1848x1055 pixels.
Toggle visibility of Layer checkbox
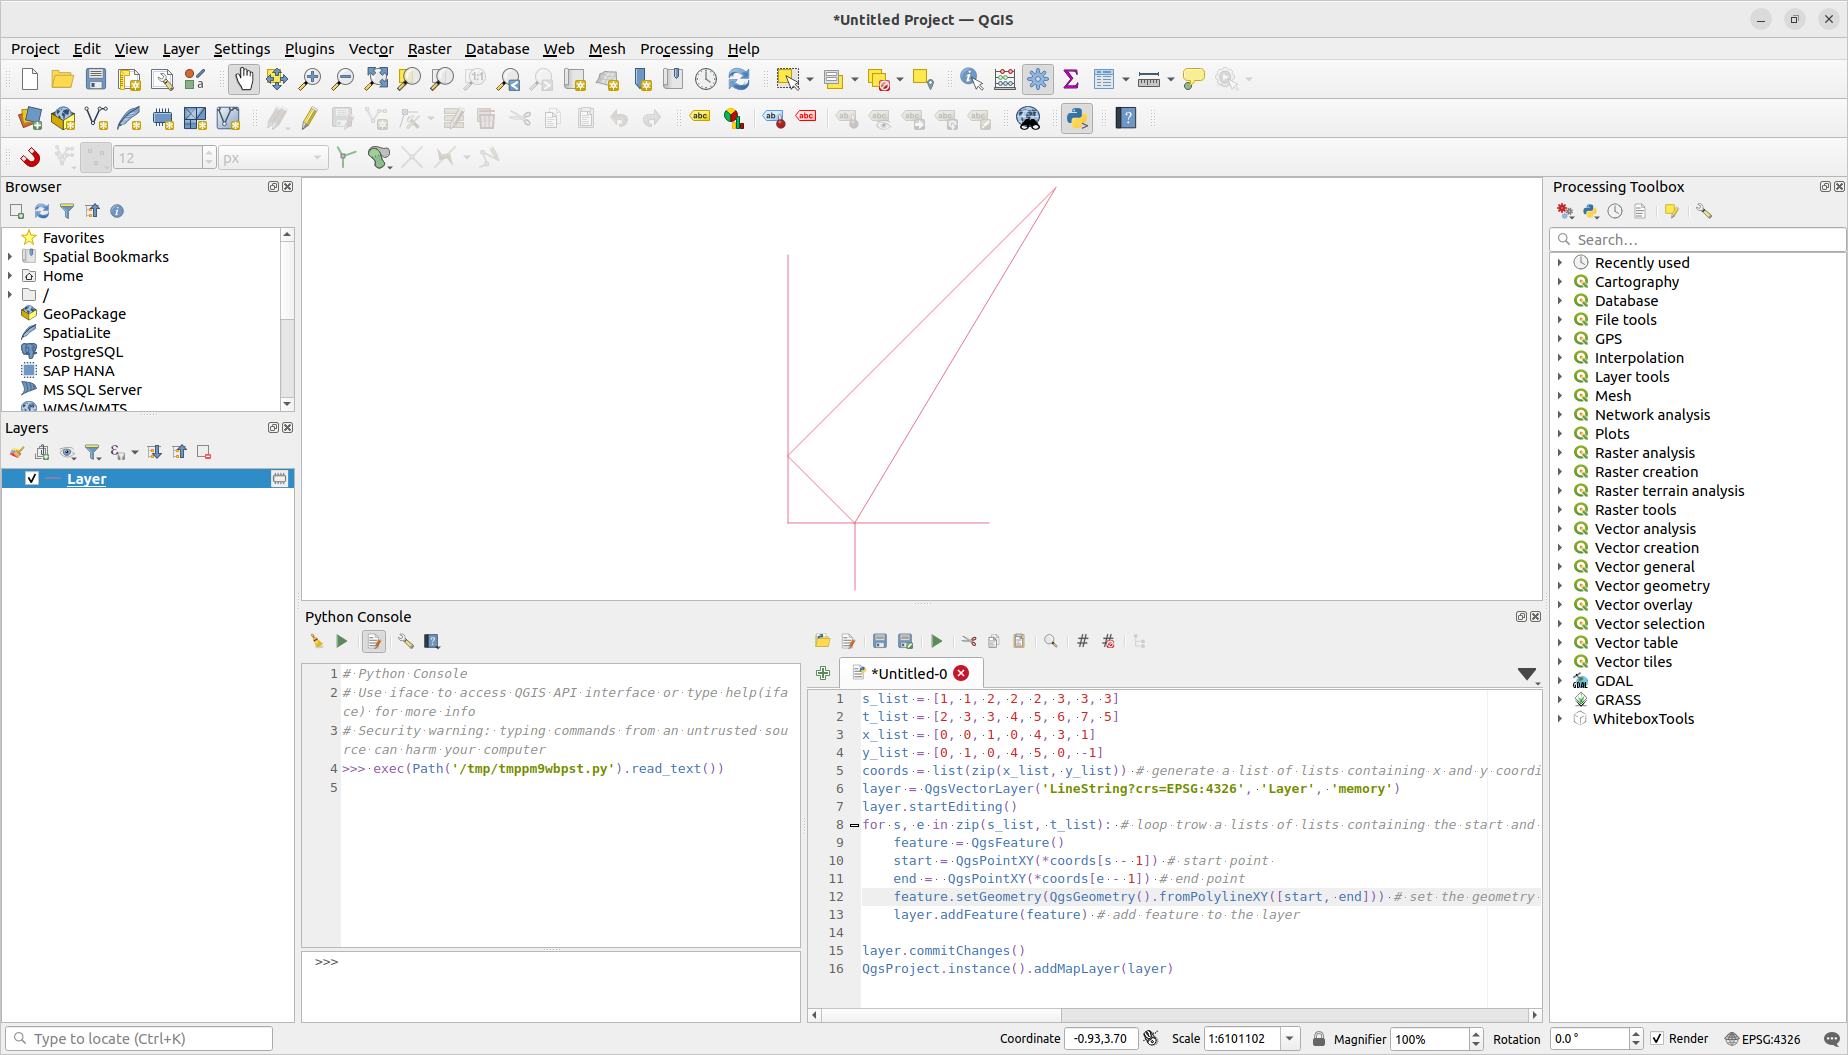coord(32,478)
